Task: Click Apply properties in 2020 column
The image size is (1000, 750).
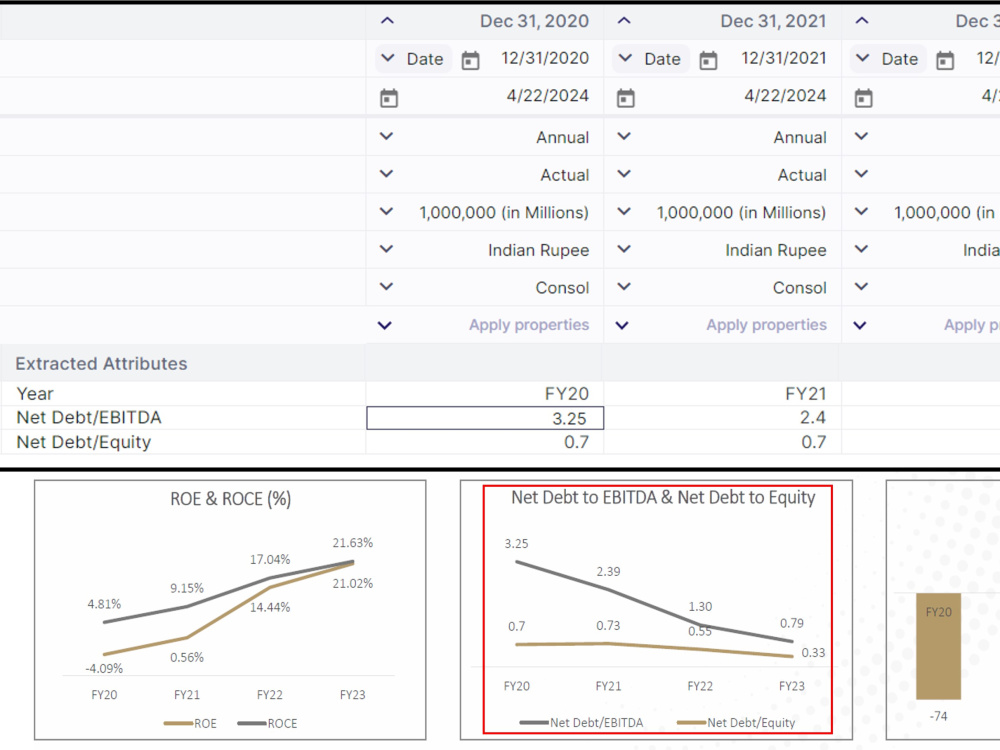Action: 529,325
